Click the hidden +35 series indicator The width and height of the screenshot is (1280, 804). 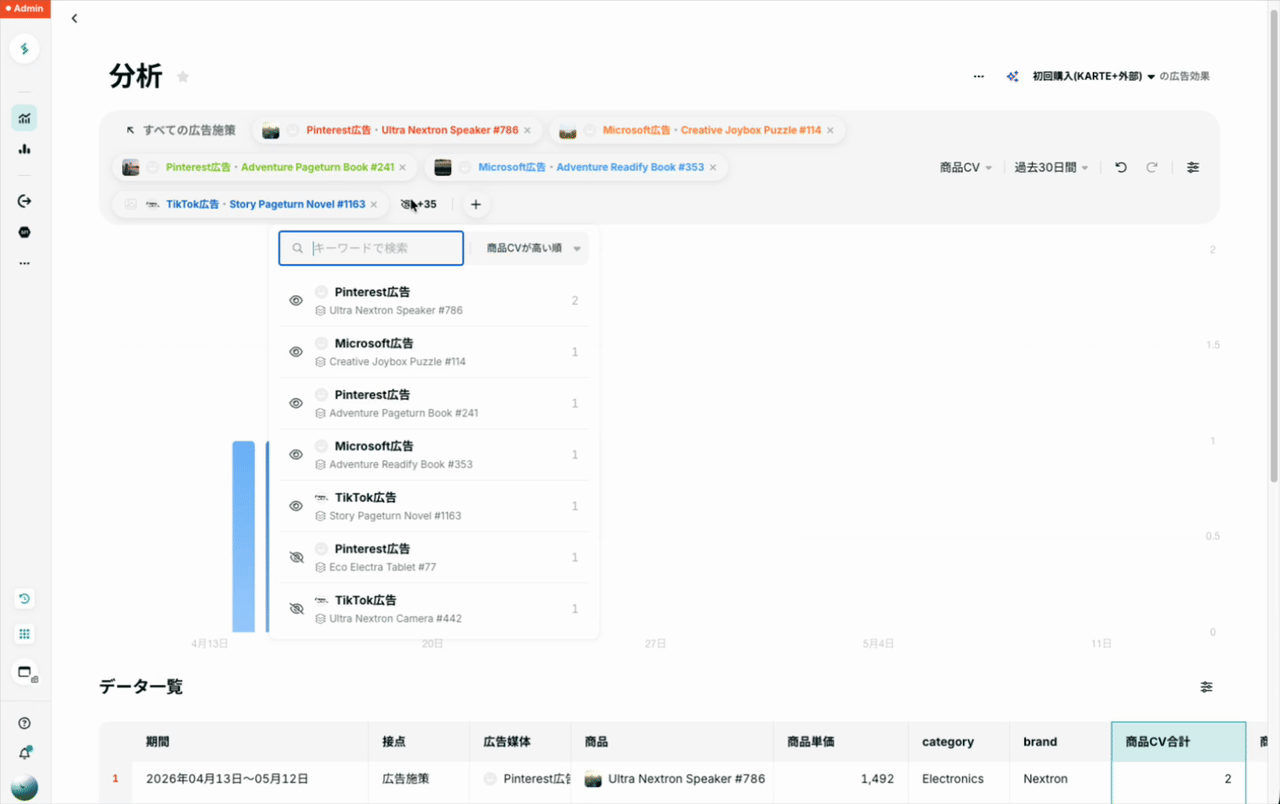419,204
